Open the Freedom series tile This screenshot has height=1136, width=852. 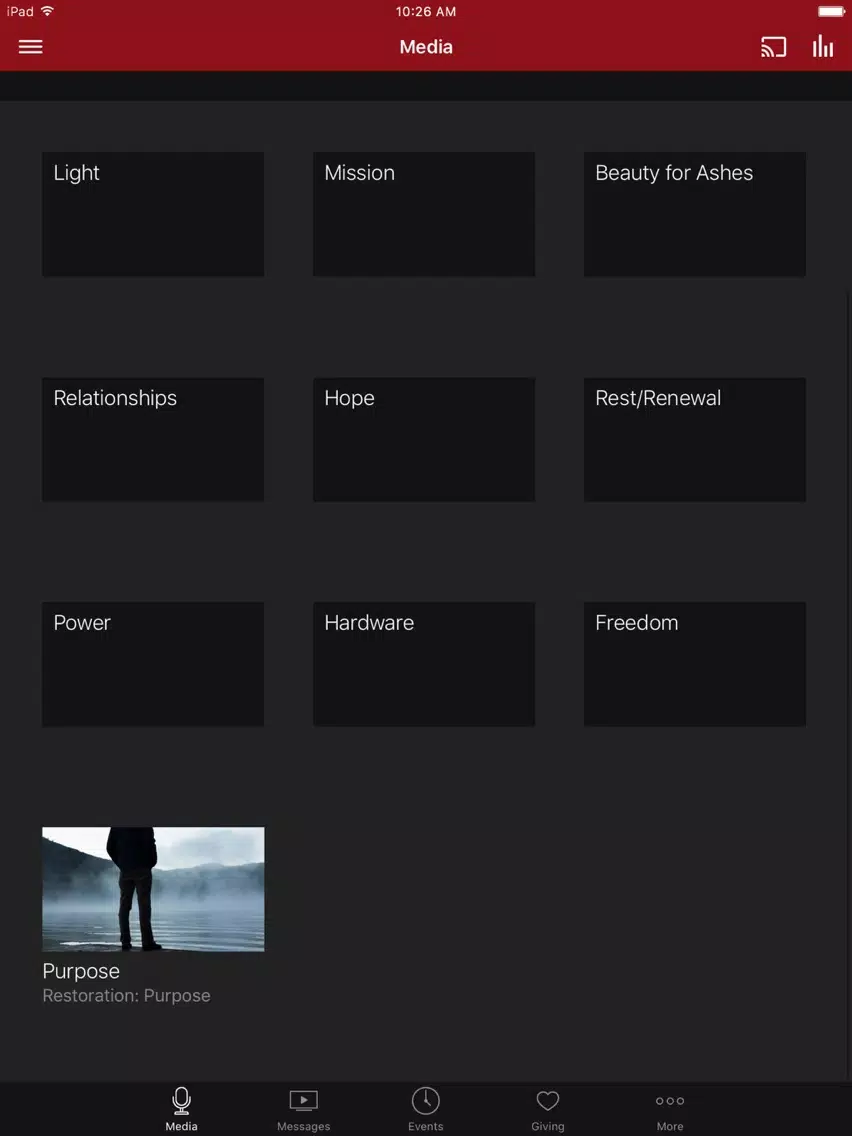coord(695,664)
